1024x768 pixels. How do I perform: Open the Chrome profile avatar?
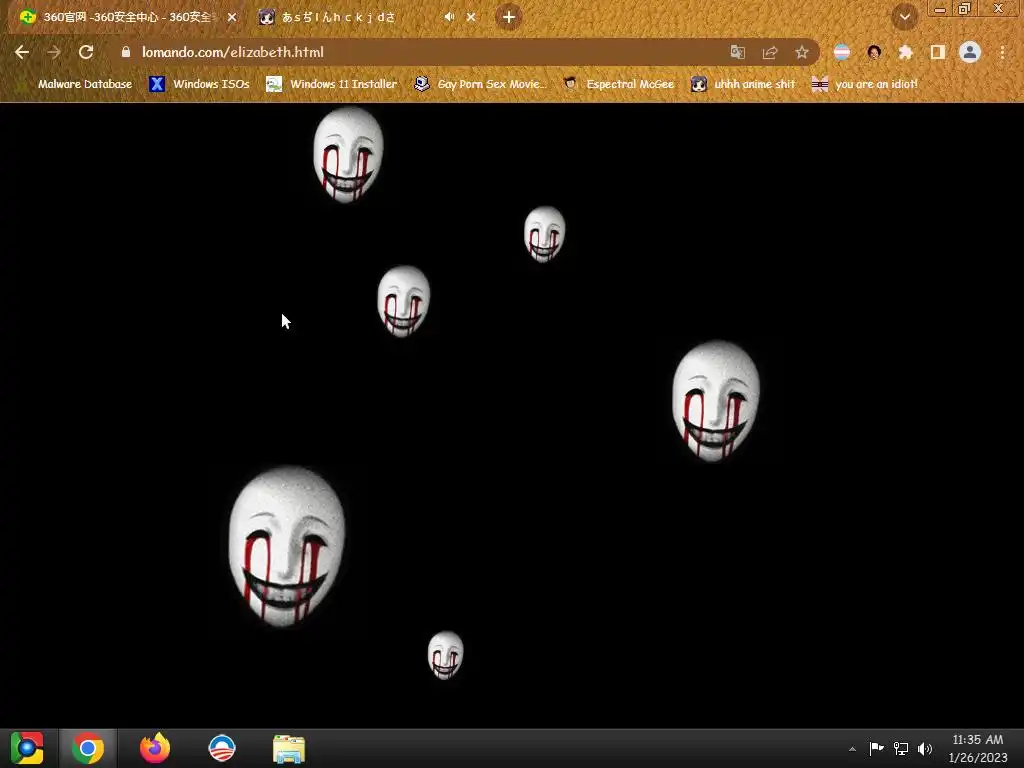click(x=970, y=52)
